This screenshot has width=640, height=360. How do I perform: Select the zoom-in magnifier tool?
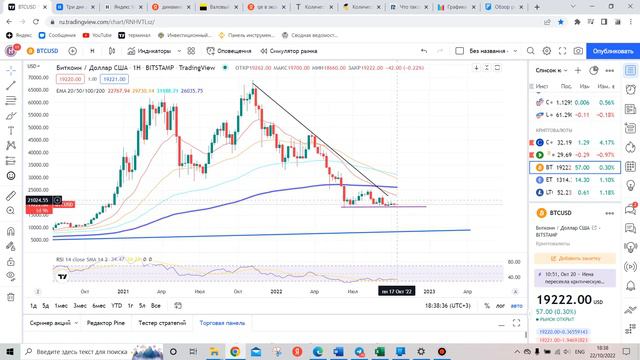pos(11,211)
